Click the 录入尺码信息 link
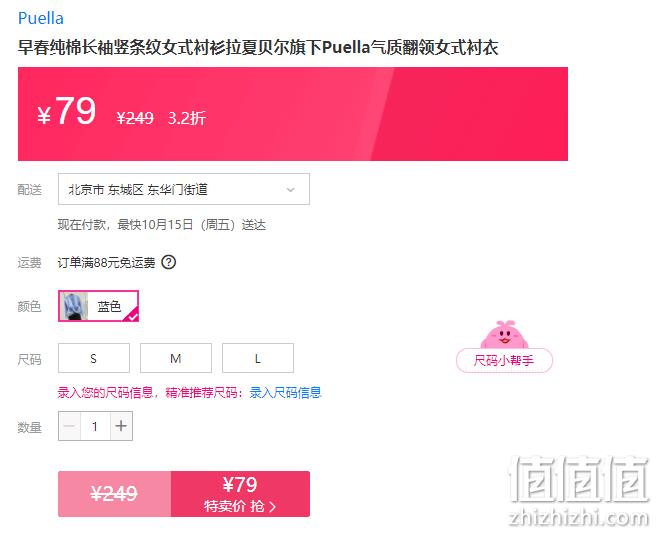The height and width of the screenshot is (535, 658). coord(285,393)
